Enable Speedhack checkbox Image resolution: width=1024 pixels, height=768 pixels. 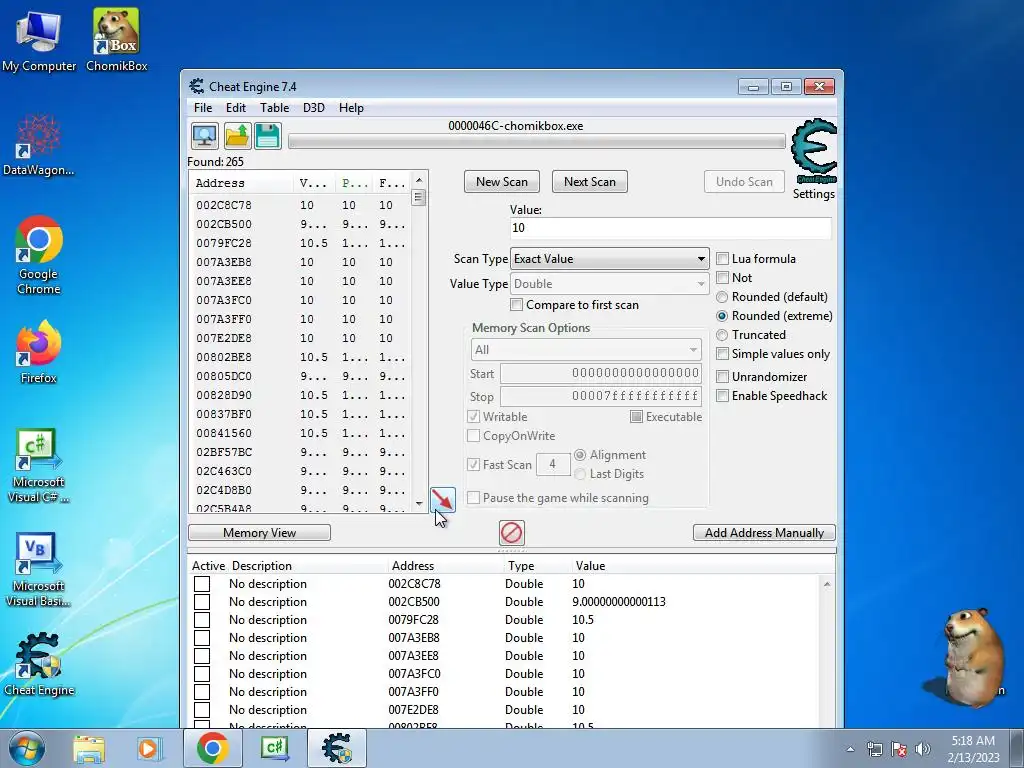click(722, 396)
